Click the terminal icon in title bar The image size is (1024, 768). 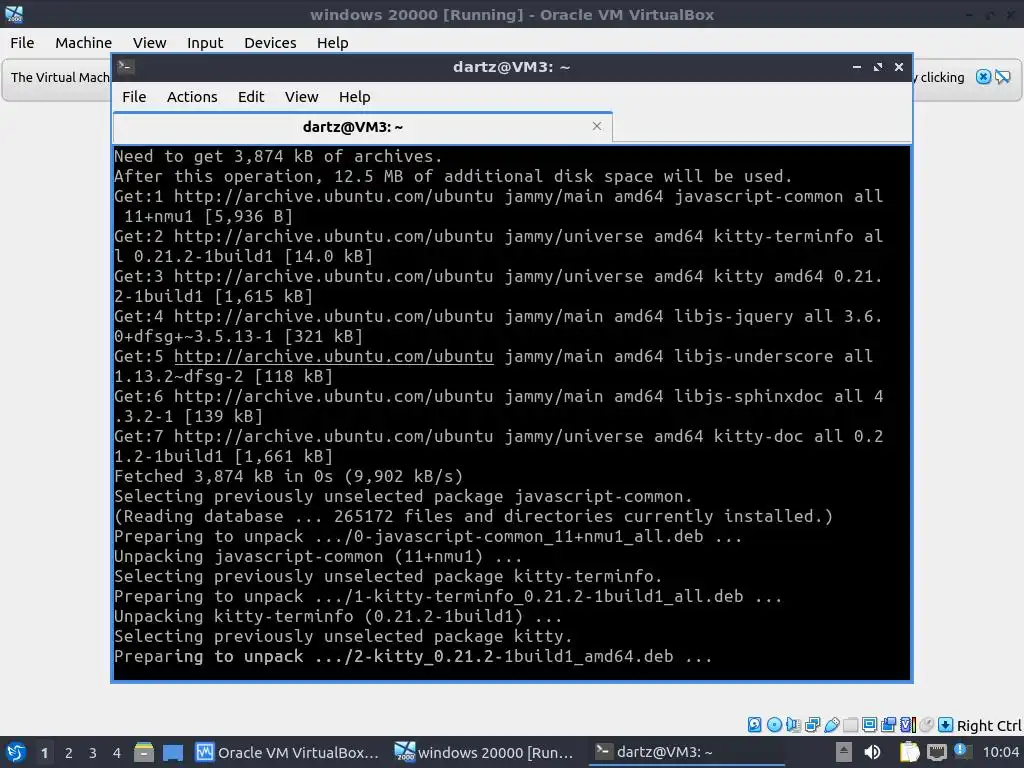(x=126, y=67)
